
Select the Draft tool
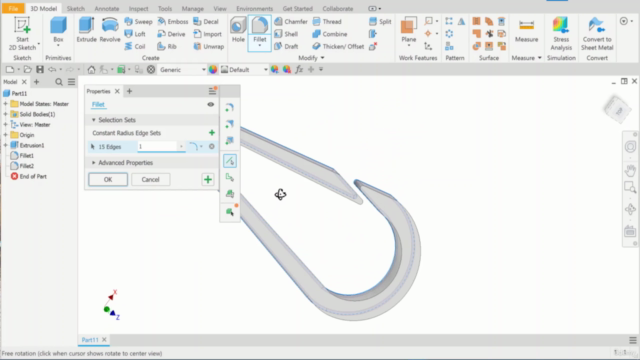(x=286, y=47)
